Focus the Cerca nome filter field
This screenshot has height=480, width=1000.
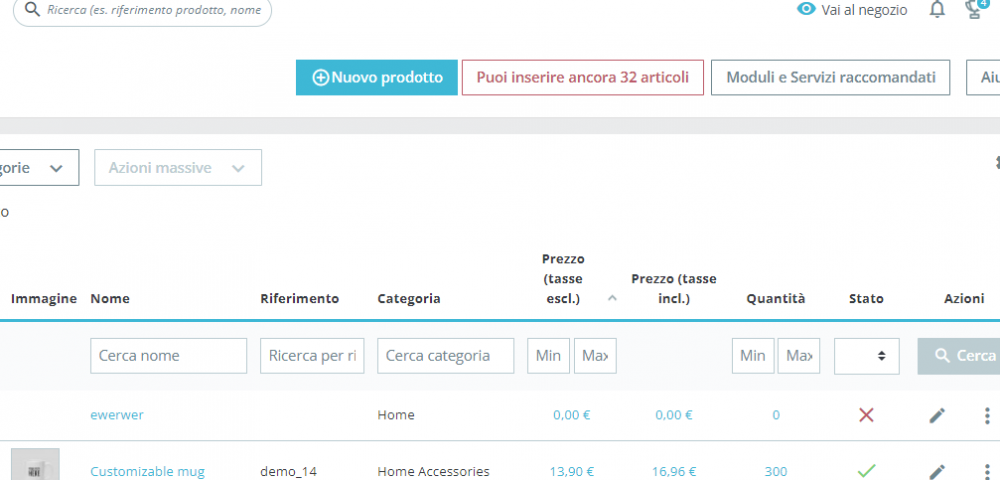[x=168, y=356]
